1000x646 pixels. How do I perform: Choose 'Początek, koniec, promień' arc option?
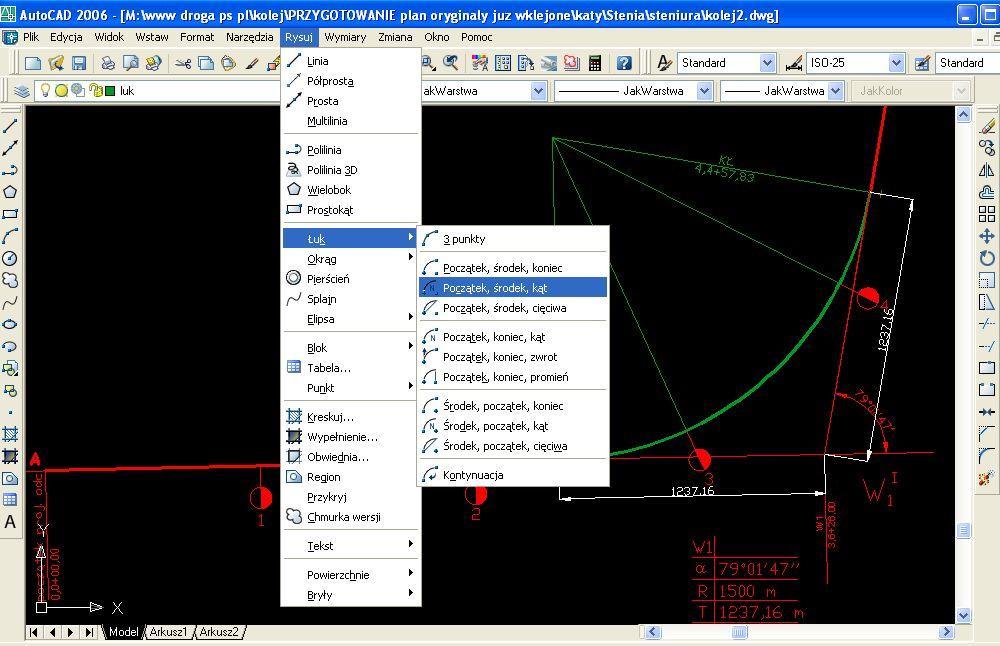click(513, 377)
